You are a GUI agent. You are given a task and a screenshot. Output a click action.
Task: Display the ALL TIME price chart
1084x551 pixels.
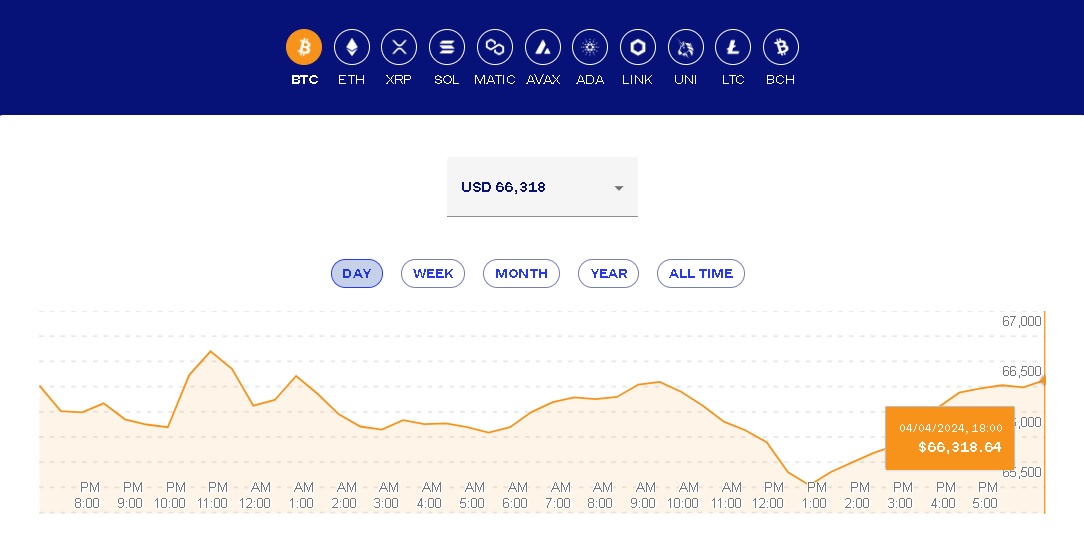click(700, 273)
